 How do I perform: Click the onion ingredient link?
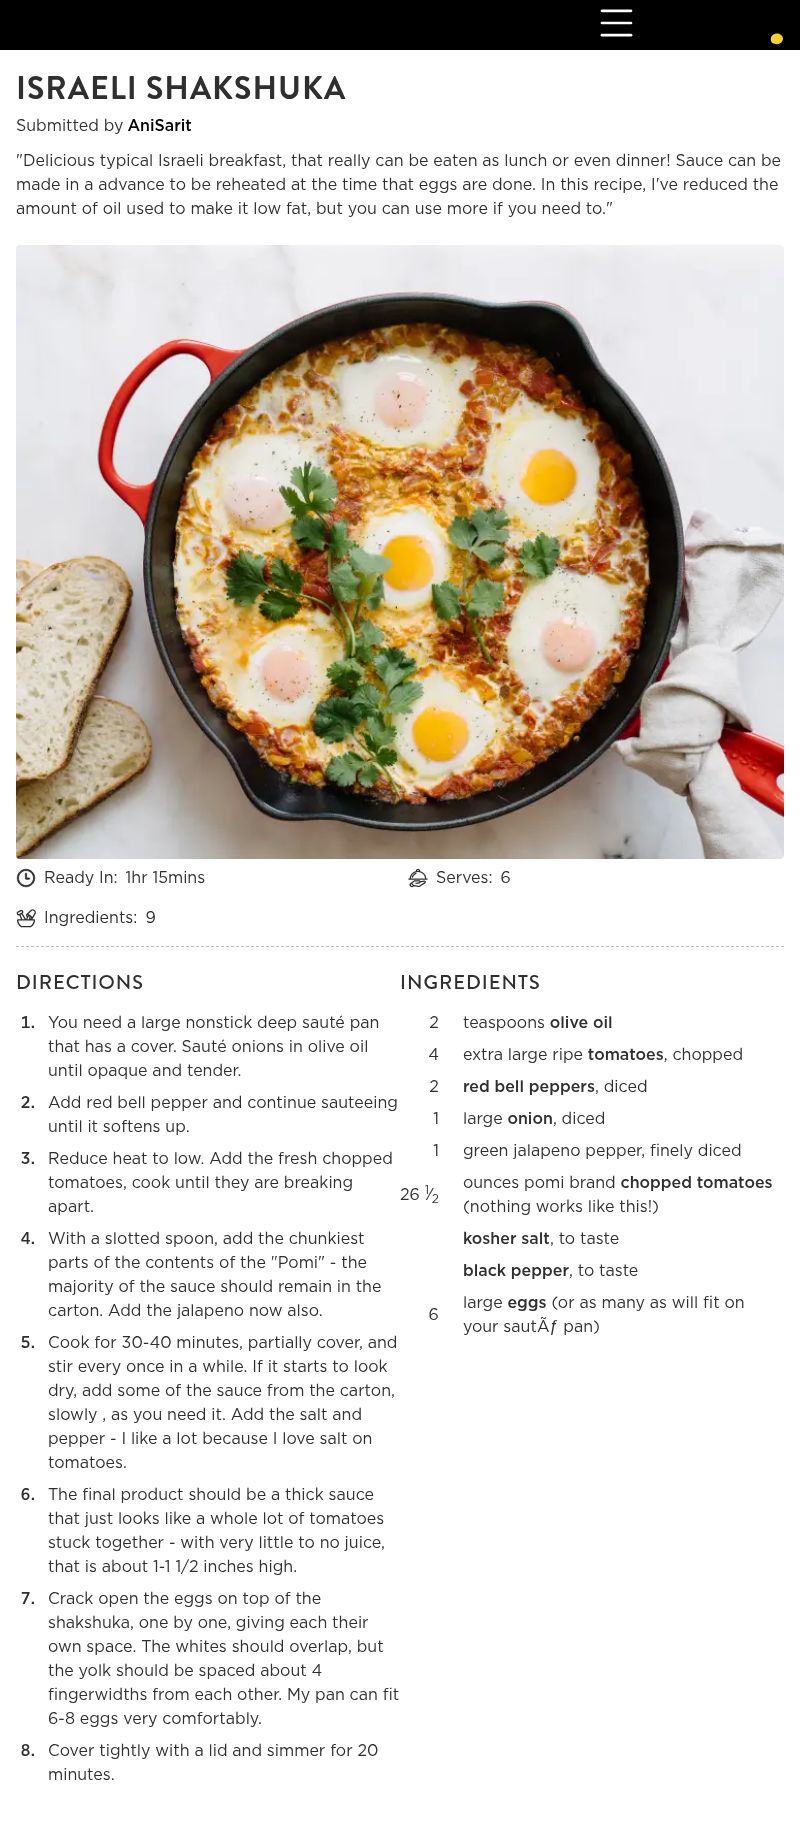pyautogui.click(x=530, y=1119)
